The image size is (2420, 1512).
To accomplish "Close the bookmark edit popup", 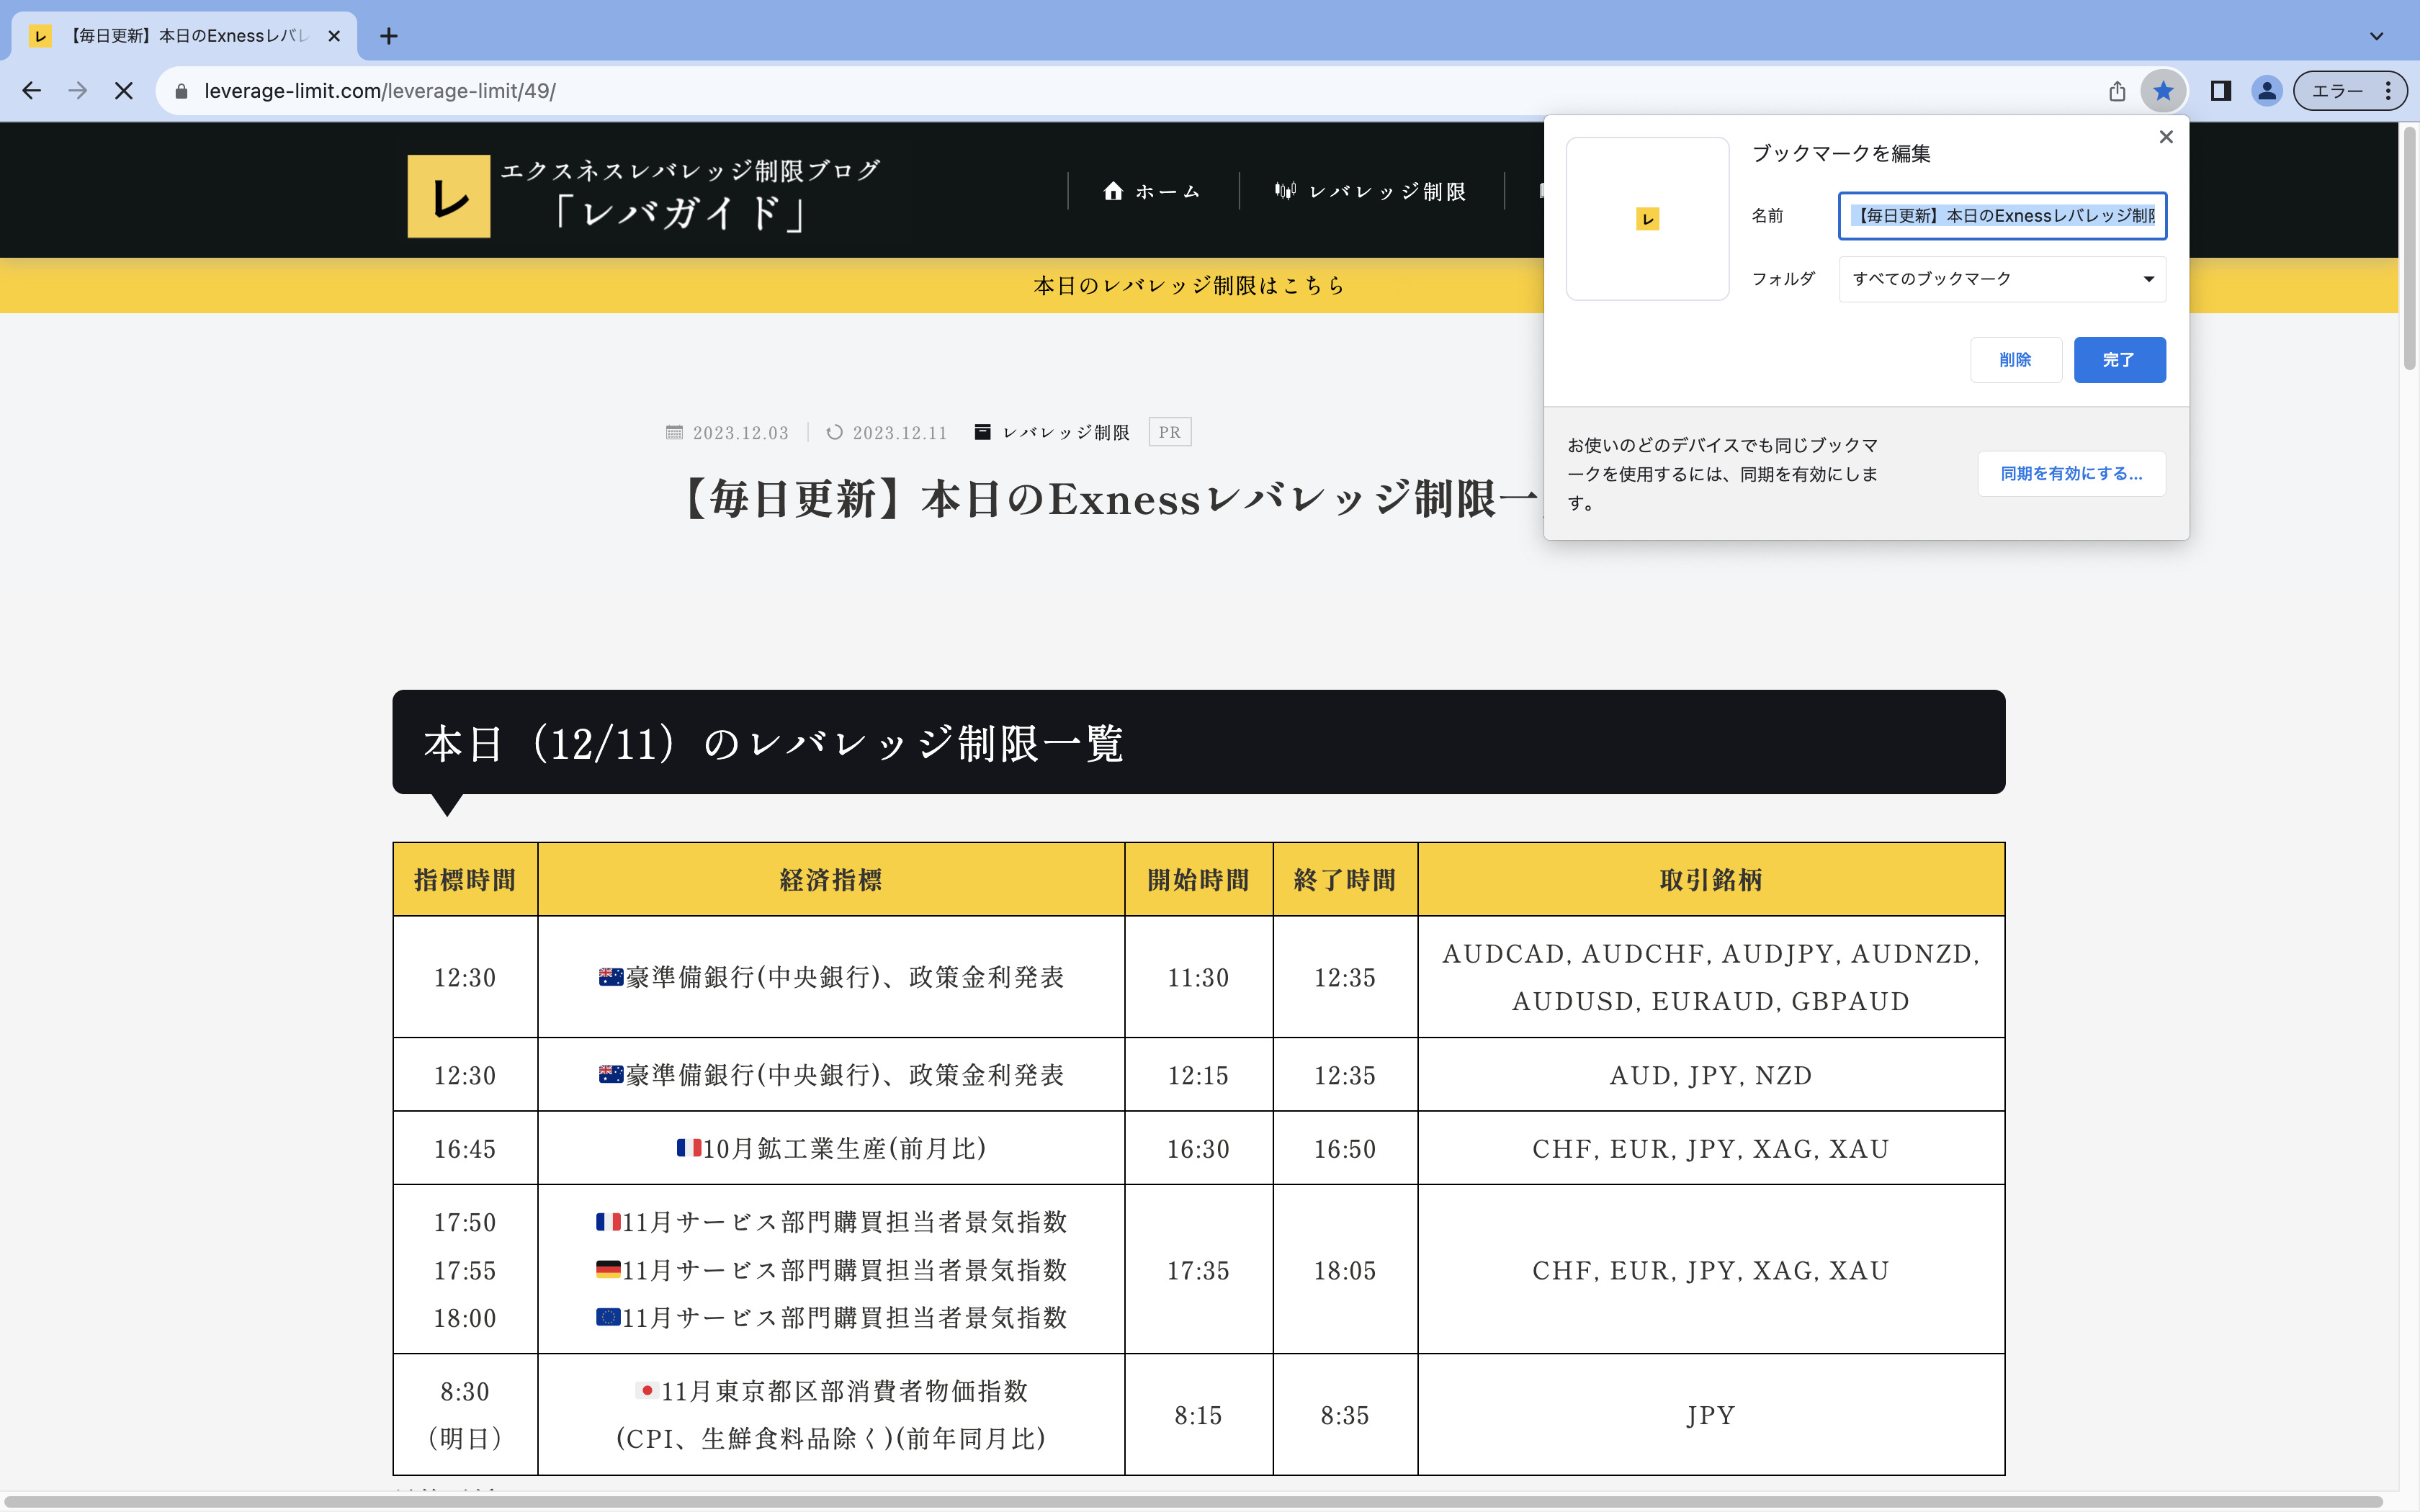I will [x=2166, y=137].
